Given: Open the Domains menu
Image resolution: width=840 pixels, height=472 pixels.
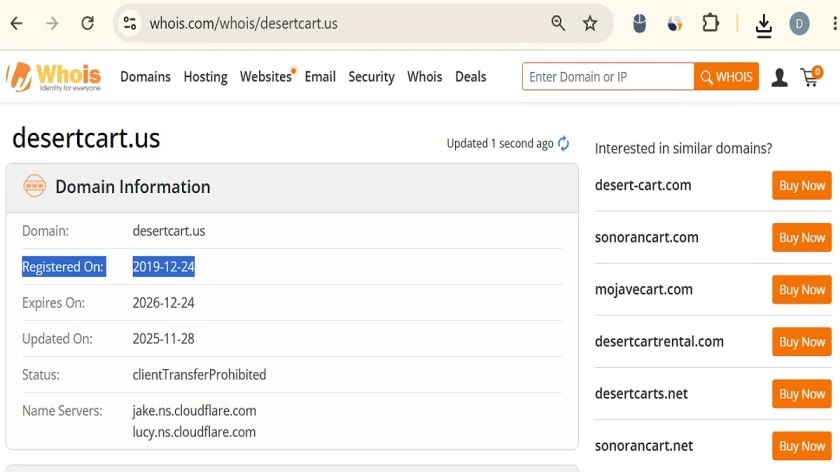Looking at the screenshot, I should tap(145, 77).
